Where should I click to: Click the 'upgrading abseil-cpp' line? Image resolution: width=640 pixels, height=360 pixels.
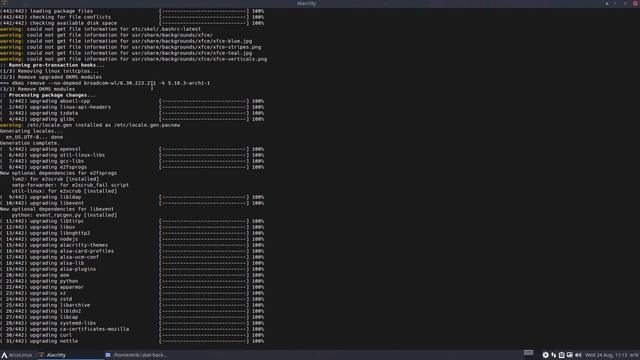[132, 101]
